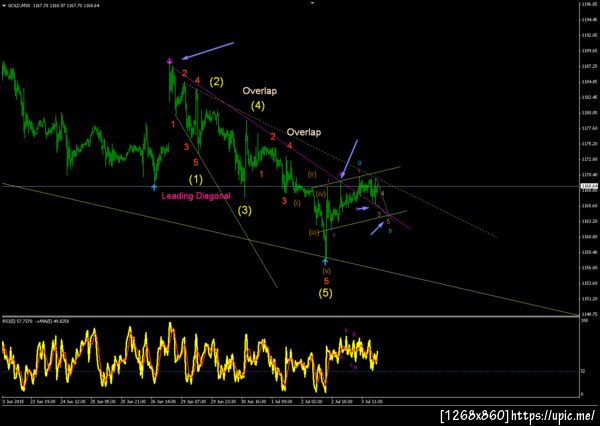The image size is (600, 426).
Task: Click the 30 Jun 16:00 time axis label
Action: (x=254, y=402)
